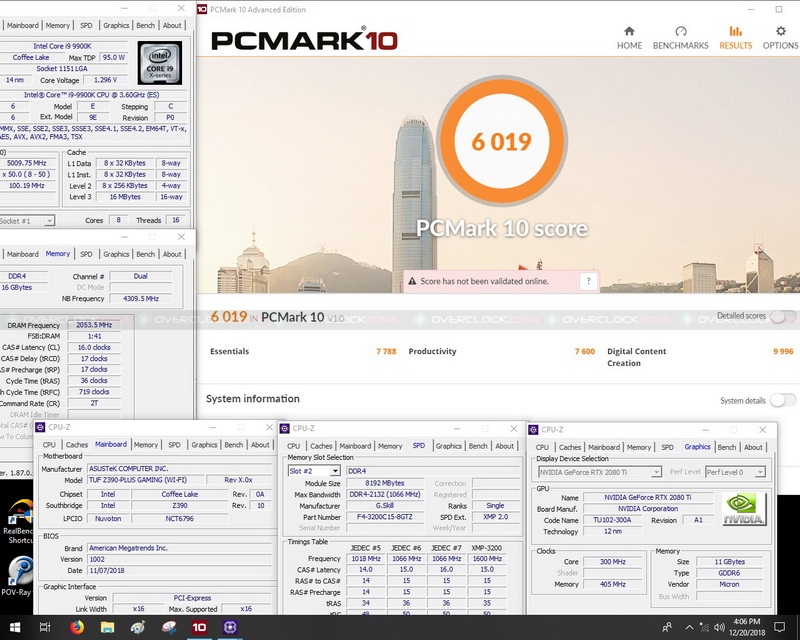Click the Max Bandwidth value DDR4-2132 (1066 MHz)
Viewport: 800px width, 640px height.
384,494
